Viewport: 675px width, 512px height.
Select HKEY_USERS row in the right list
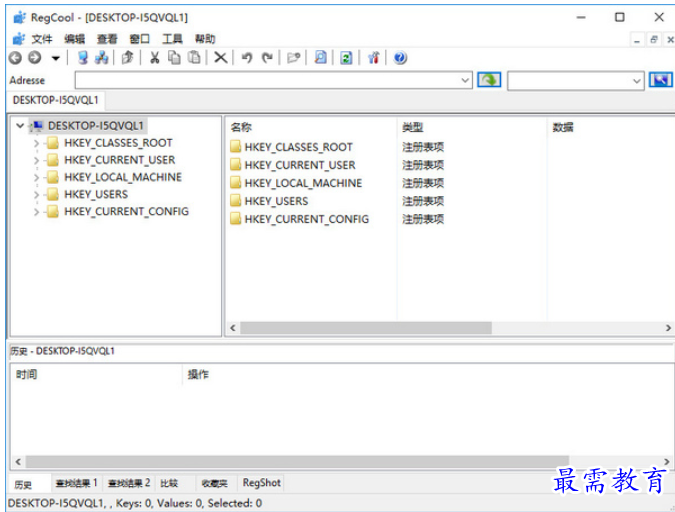[x=276, y=201]
